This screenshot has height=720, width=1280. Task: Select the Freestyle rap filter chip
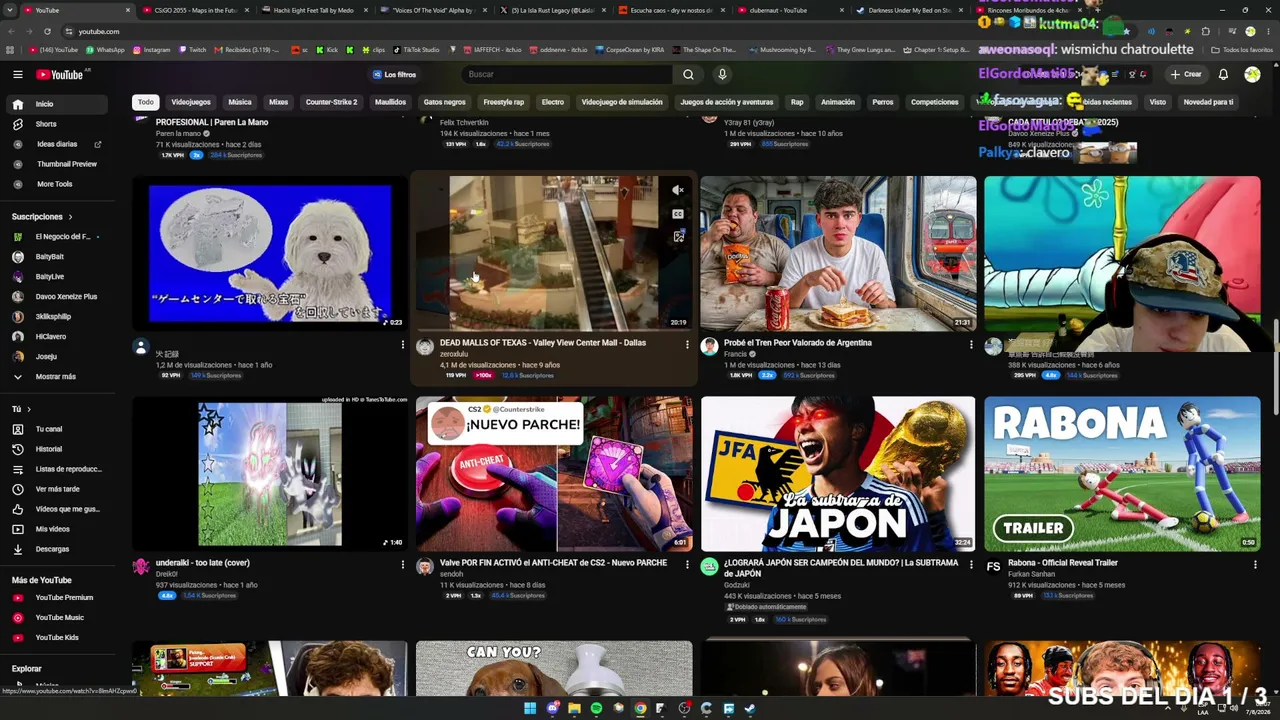[x=504, y=102]
